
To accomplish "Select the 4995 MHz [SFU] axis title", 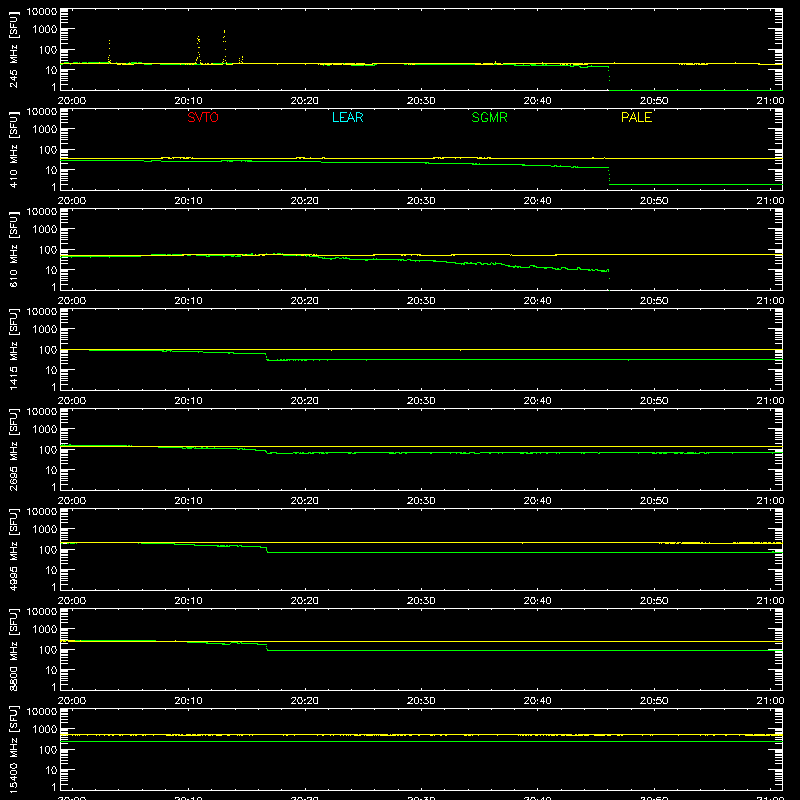I will 13,549.
